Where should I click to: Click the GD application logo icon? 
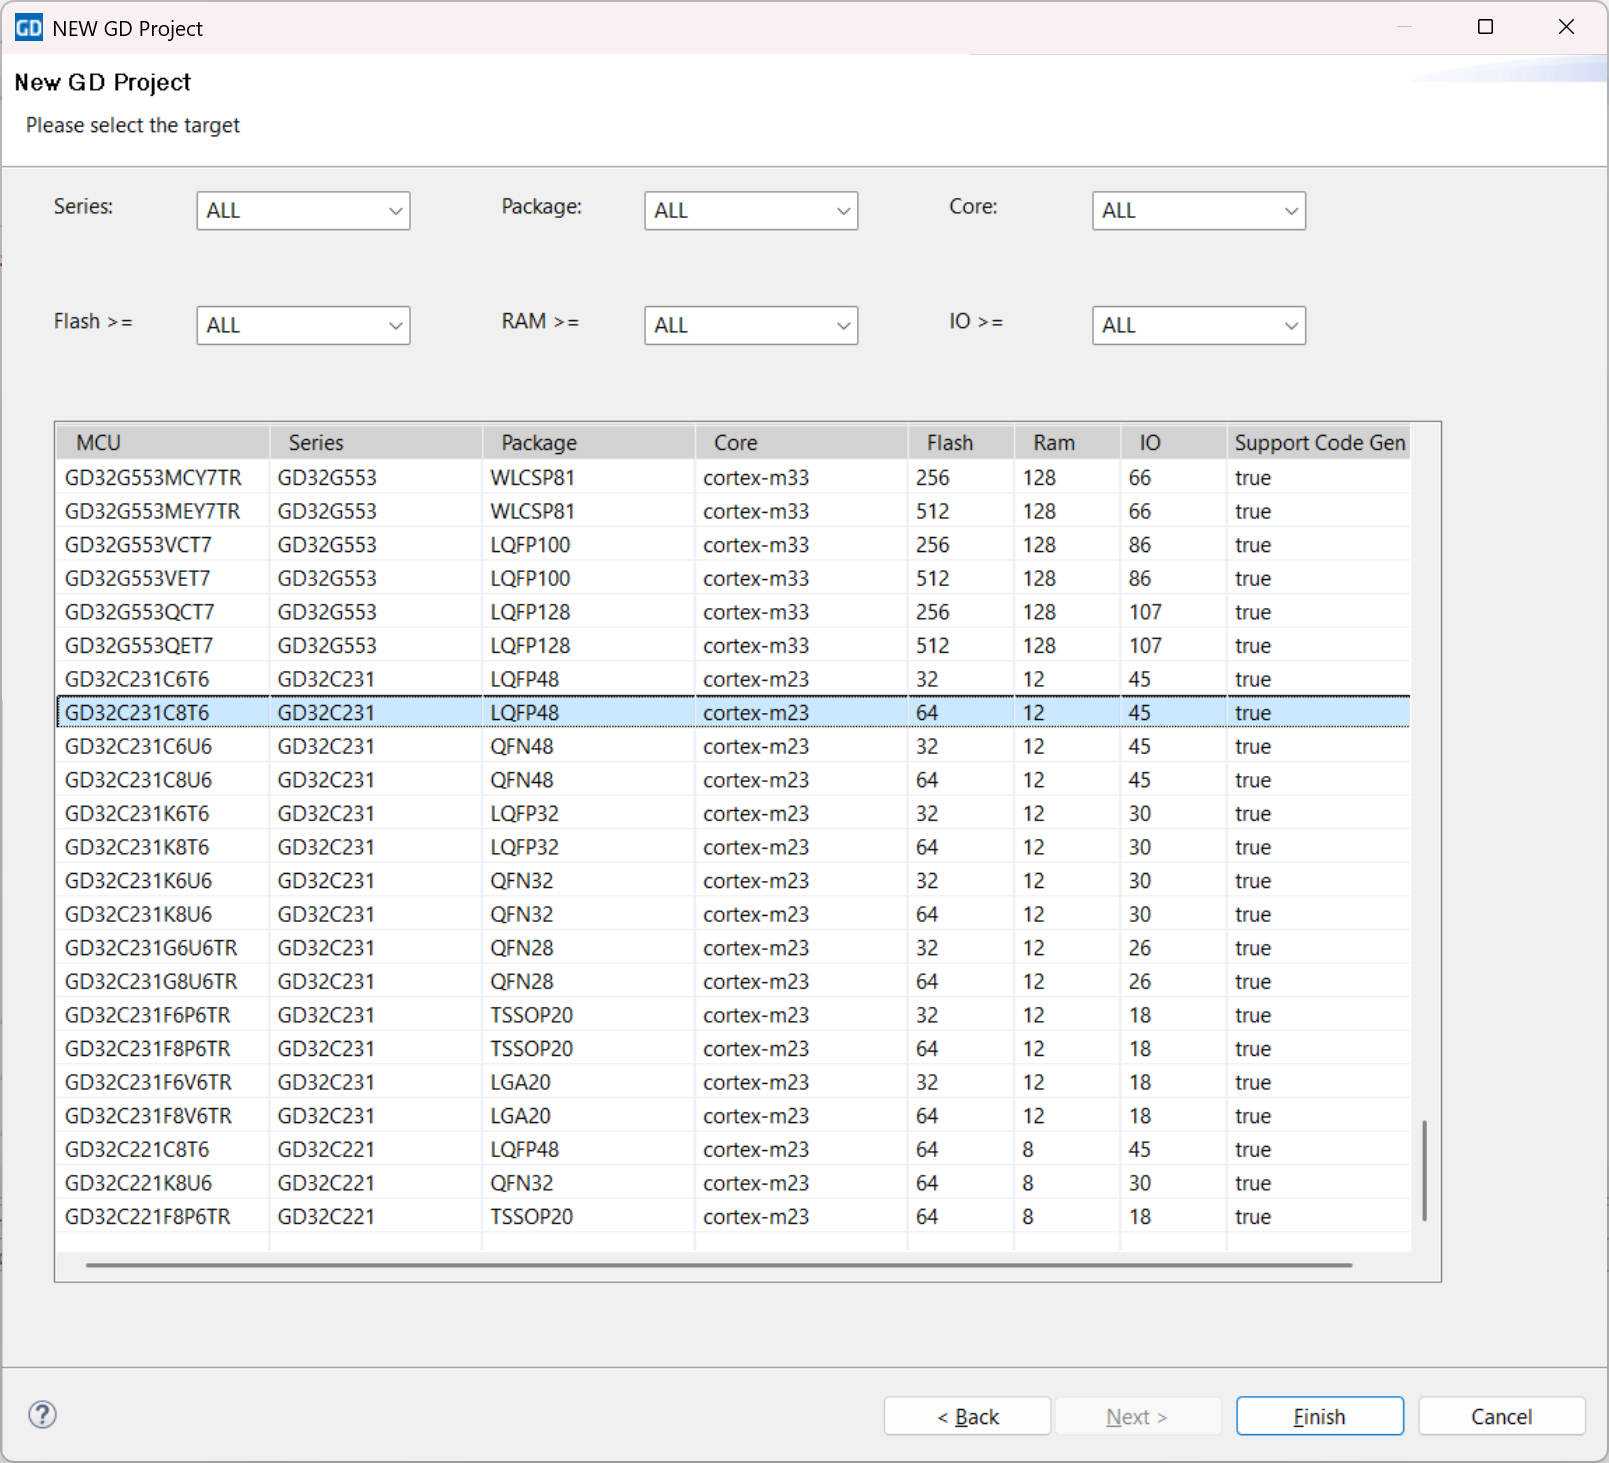pyautogui.click(x=28, y=28)
